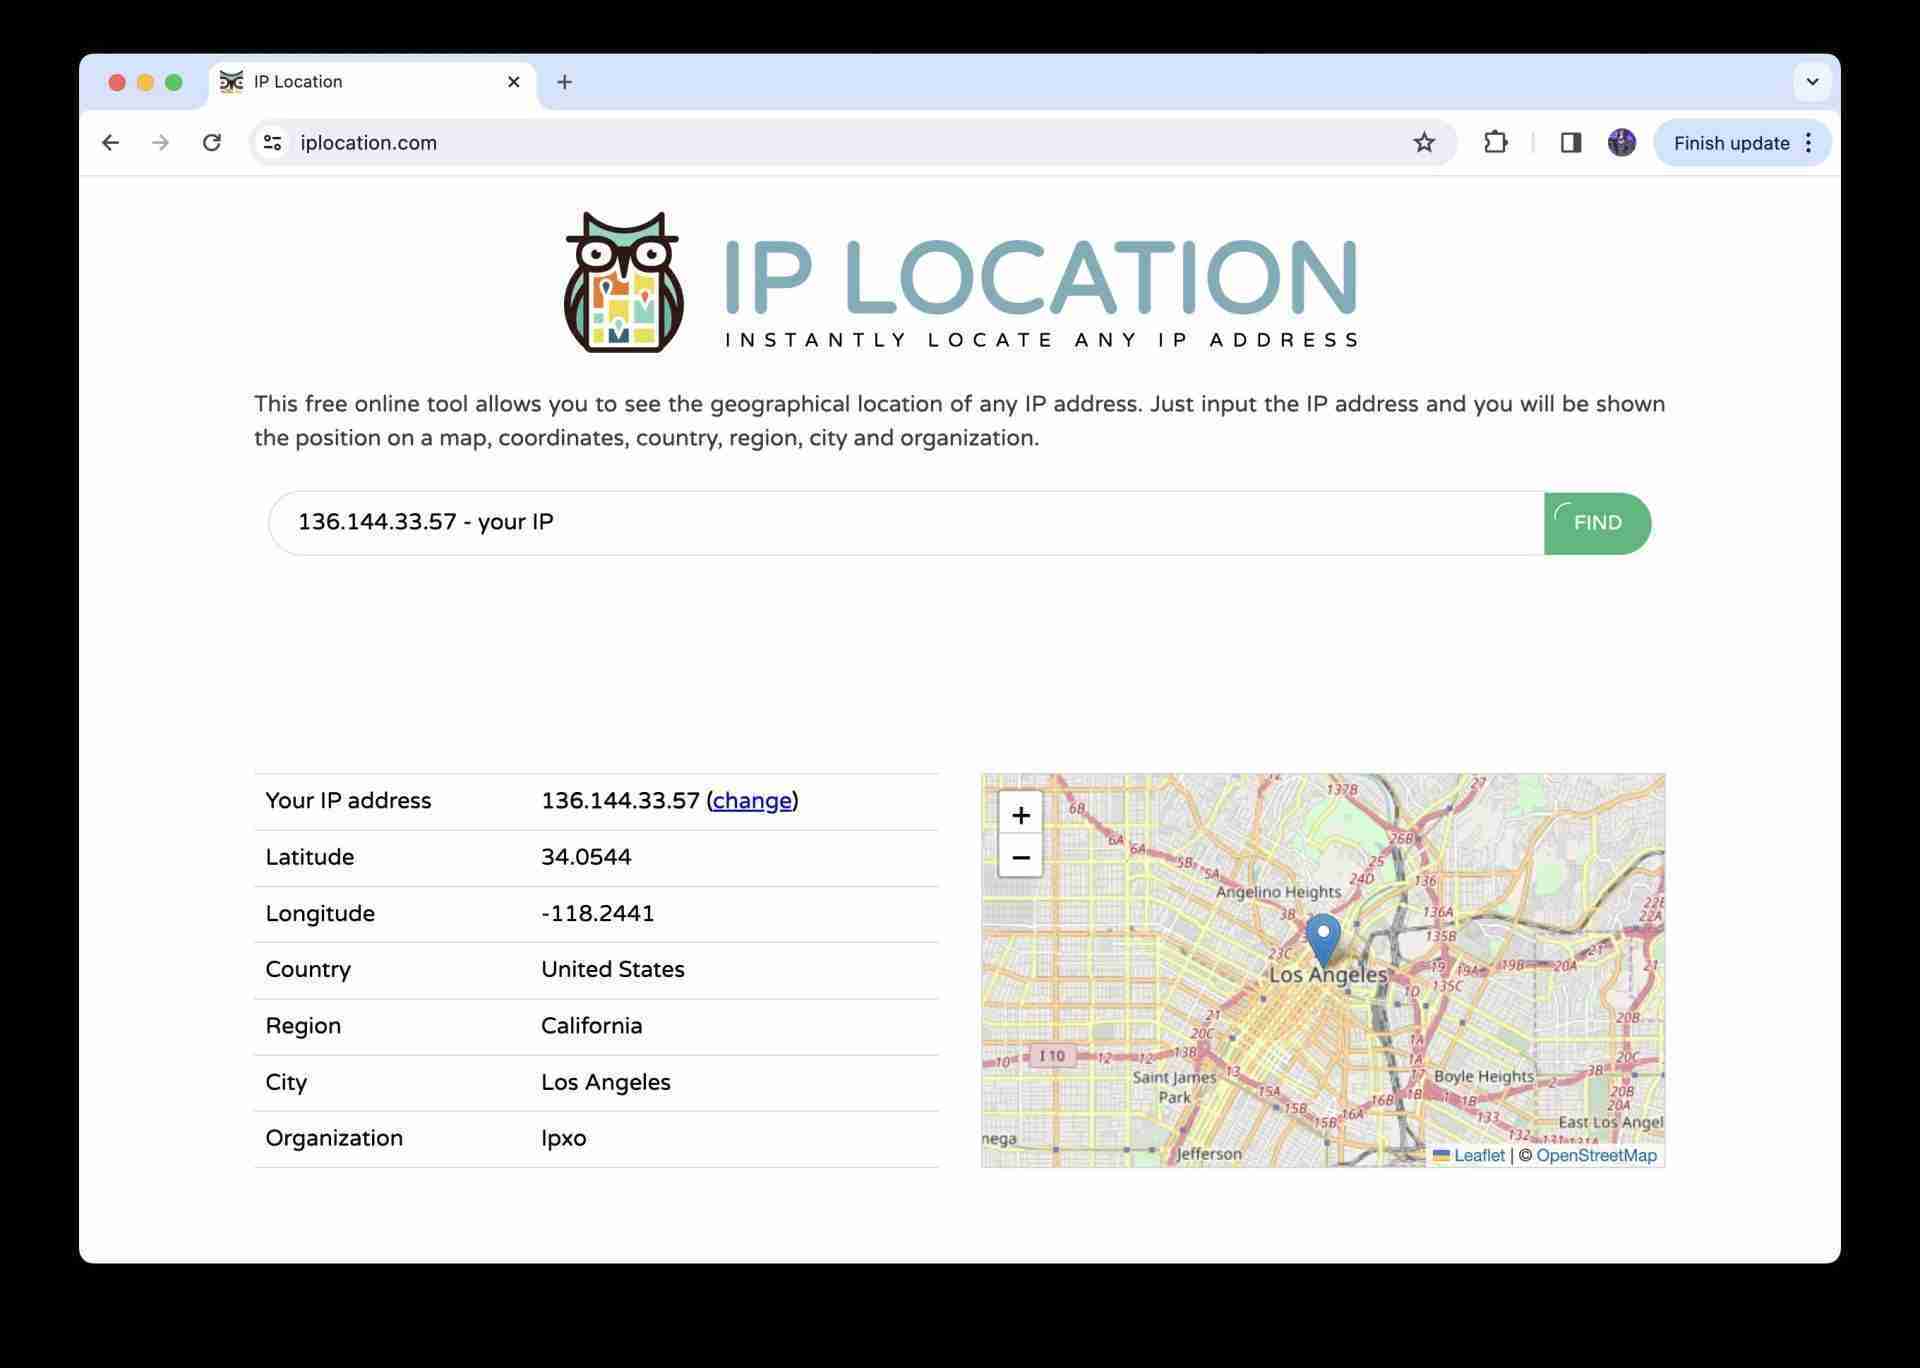View site information icon in address bar

click(x=272, y=143)
